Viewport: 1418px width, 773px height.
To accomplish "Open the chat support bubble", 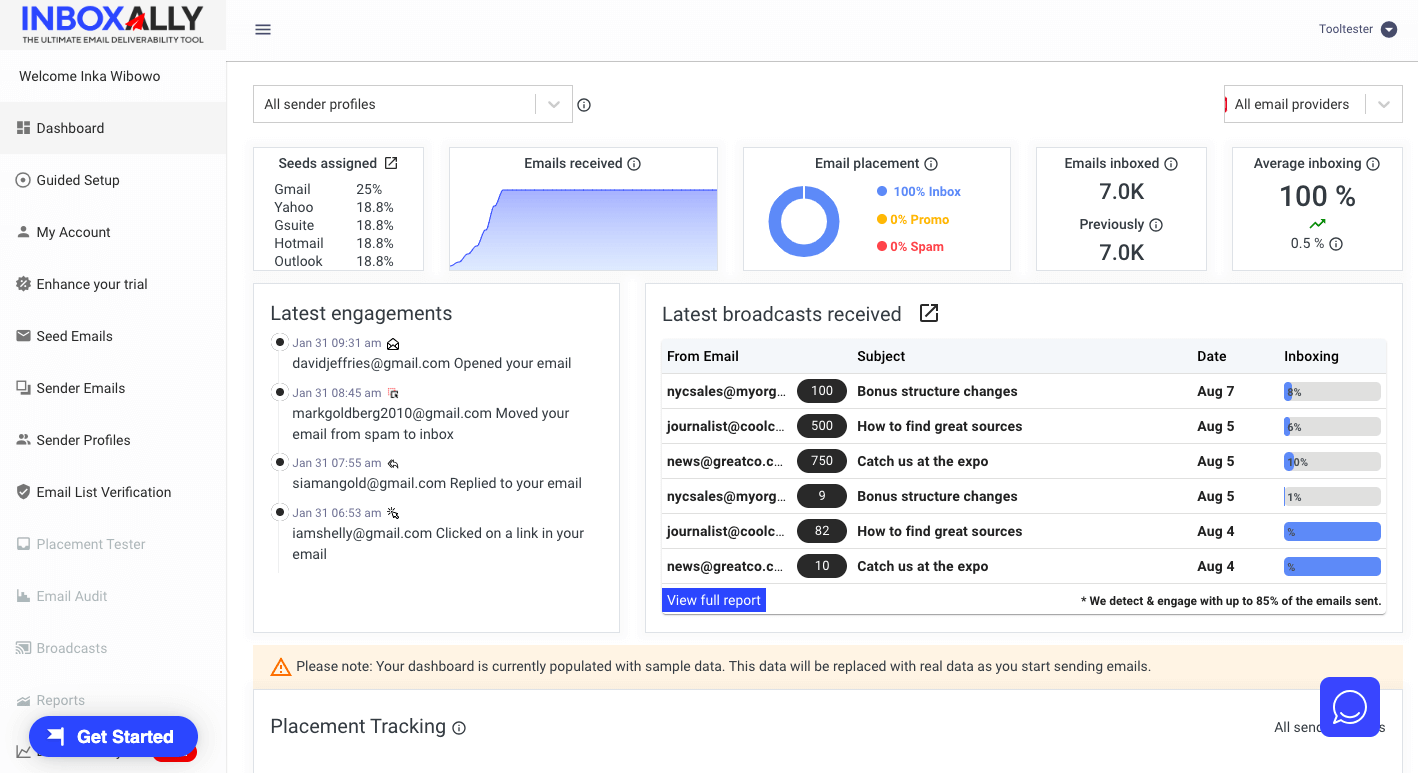I will coord(1349,707).
